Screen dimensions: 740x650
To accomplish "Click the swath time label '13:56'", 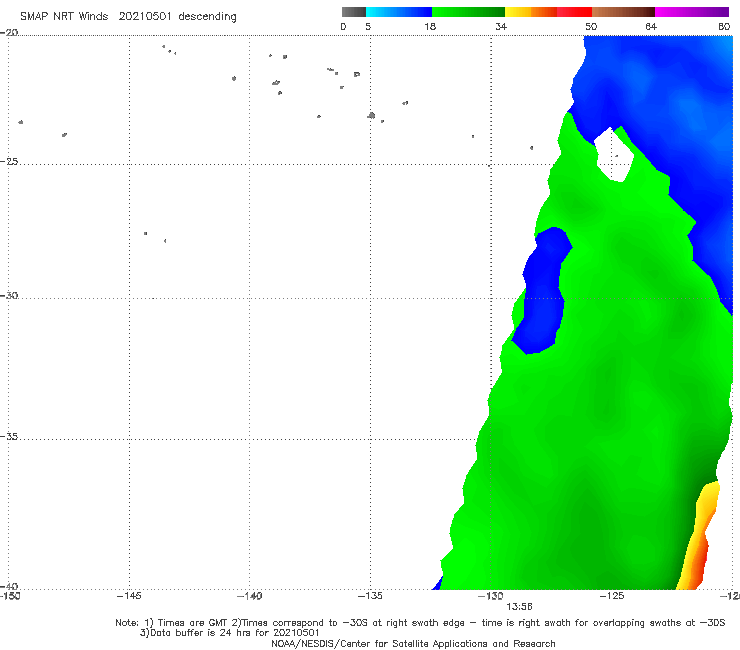I will [519, 607].
